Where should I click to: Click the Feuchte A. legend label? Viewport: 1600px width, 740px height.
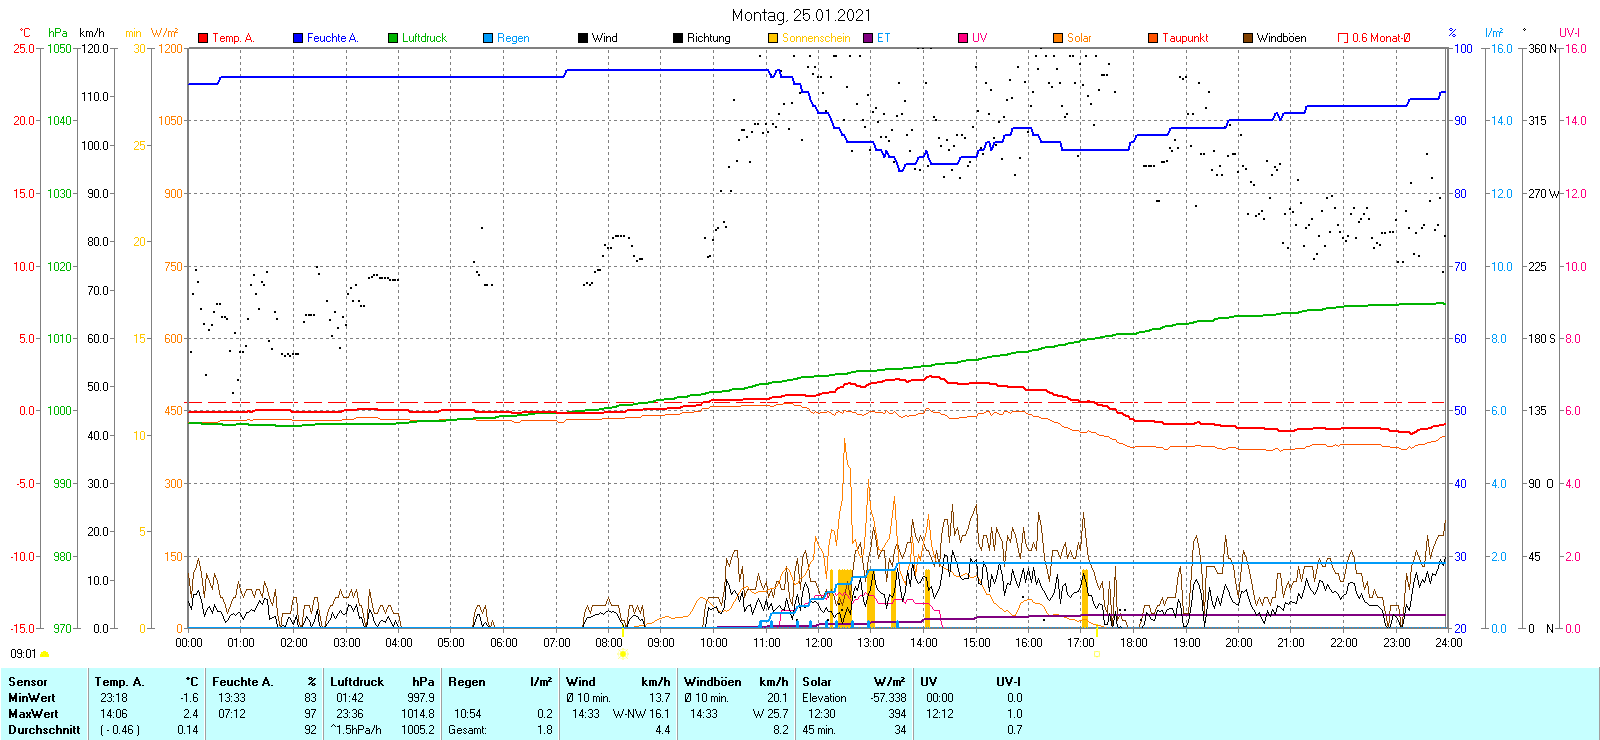coord(332,38)
